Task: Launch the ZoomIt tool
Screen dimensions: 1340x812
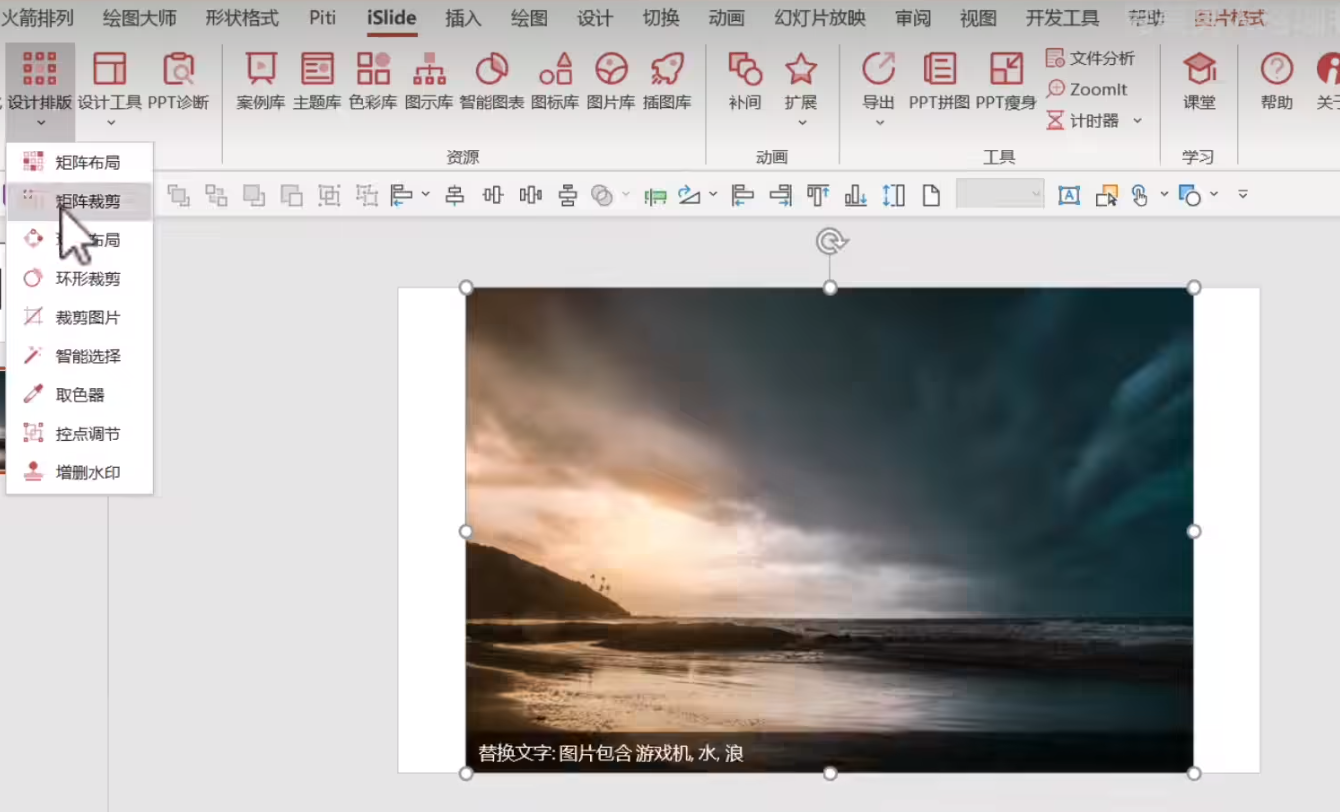Action: pyautogui.click(x=1086, y=89)
